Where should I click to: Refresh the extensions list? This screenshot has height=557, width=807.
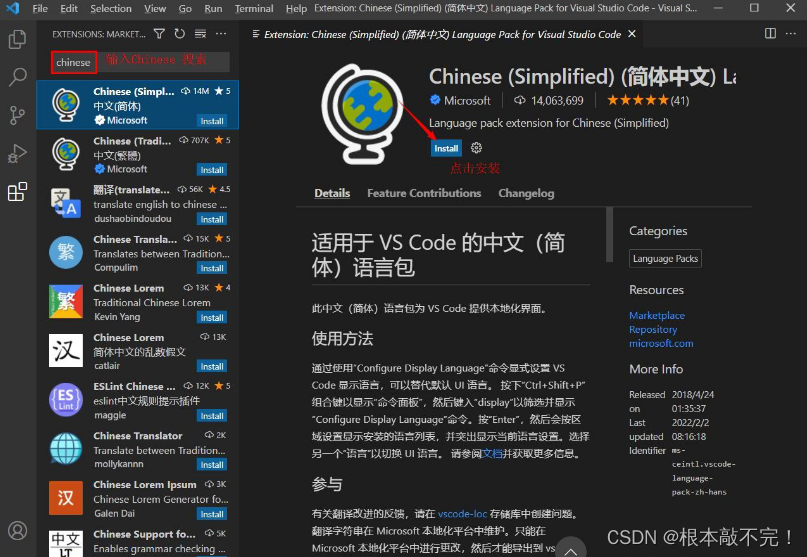coord(180,34)
